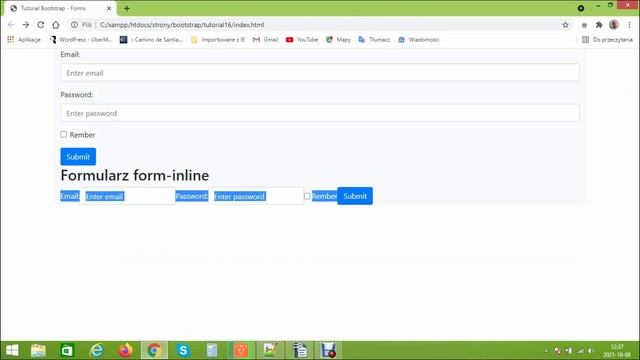This screenshot has height=360, width=640.
Task: Click the inline form Enter email field
Action: click(x=127, y=196)
